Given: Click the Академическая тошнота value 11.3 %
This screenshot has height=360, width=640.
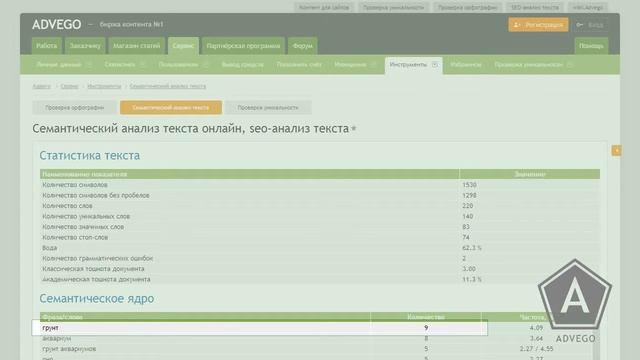Looking at the screenshot, I should coord(472,279).
